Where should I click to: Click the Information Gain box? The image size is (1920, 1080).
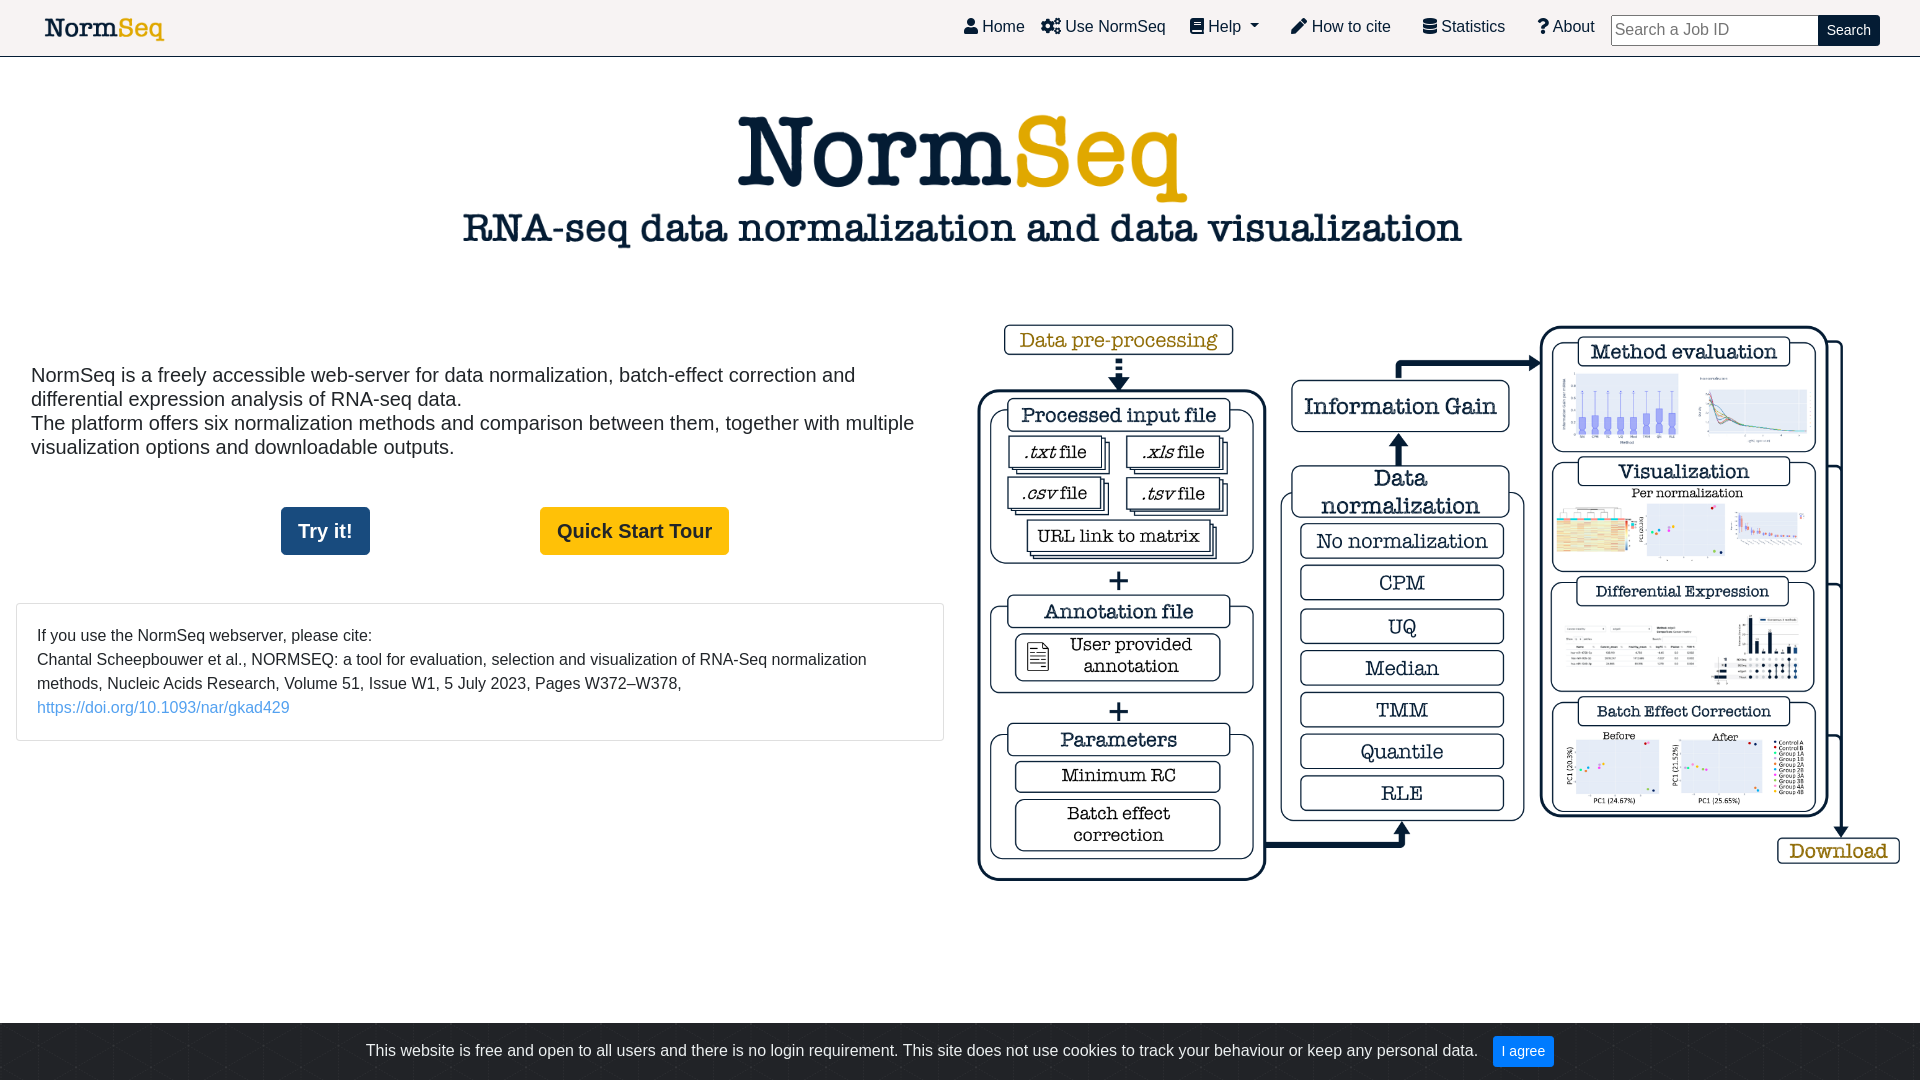pyautogui.click(x=1400, y=406)
